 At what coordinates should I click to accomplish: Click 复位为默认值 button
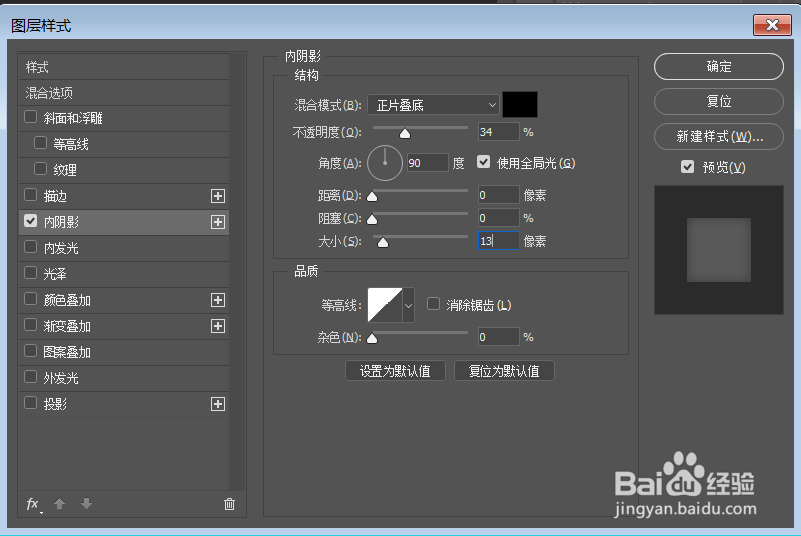pyautogui.click(x=504, y=371)
